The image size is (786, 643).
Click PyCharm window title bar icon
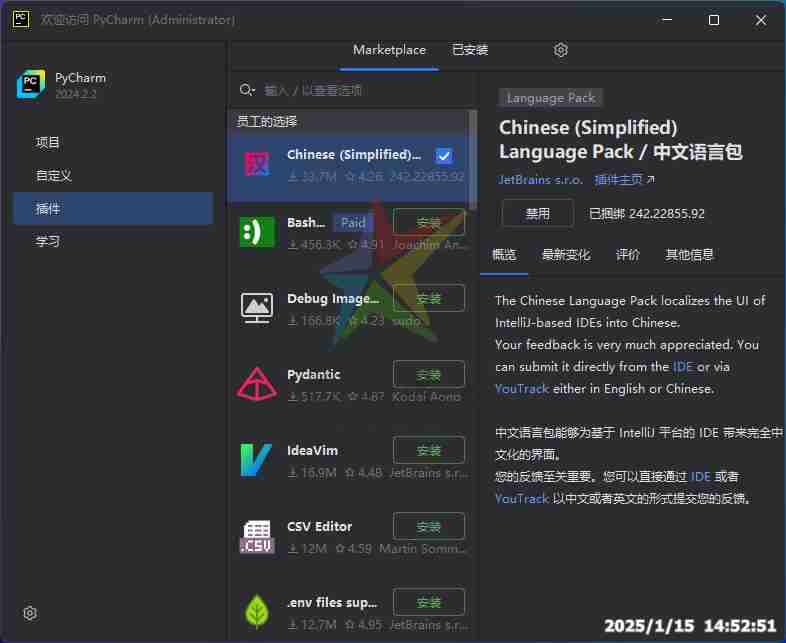pyautogui.click(x=21, y=20)
